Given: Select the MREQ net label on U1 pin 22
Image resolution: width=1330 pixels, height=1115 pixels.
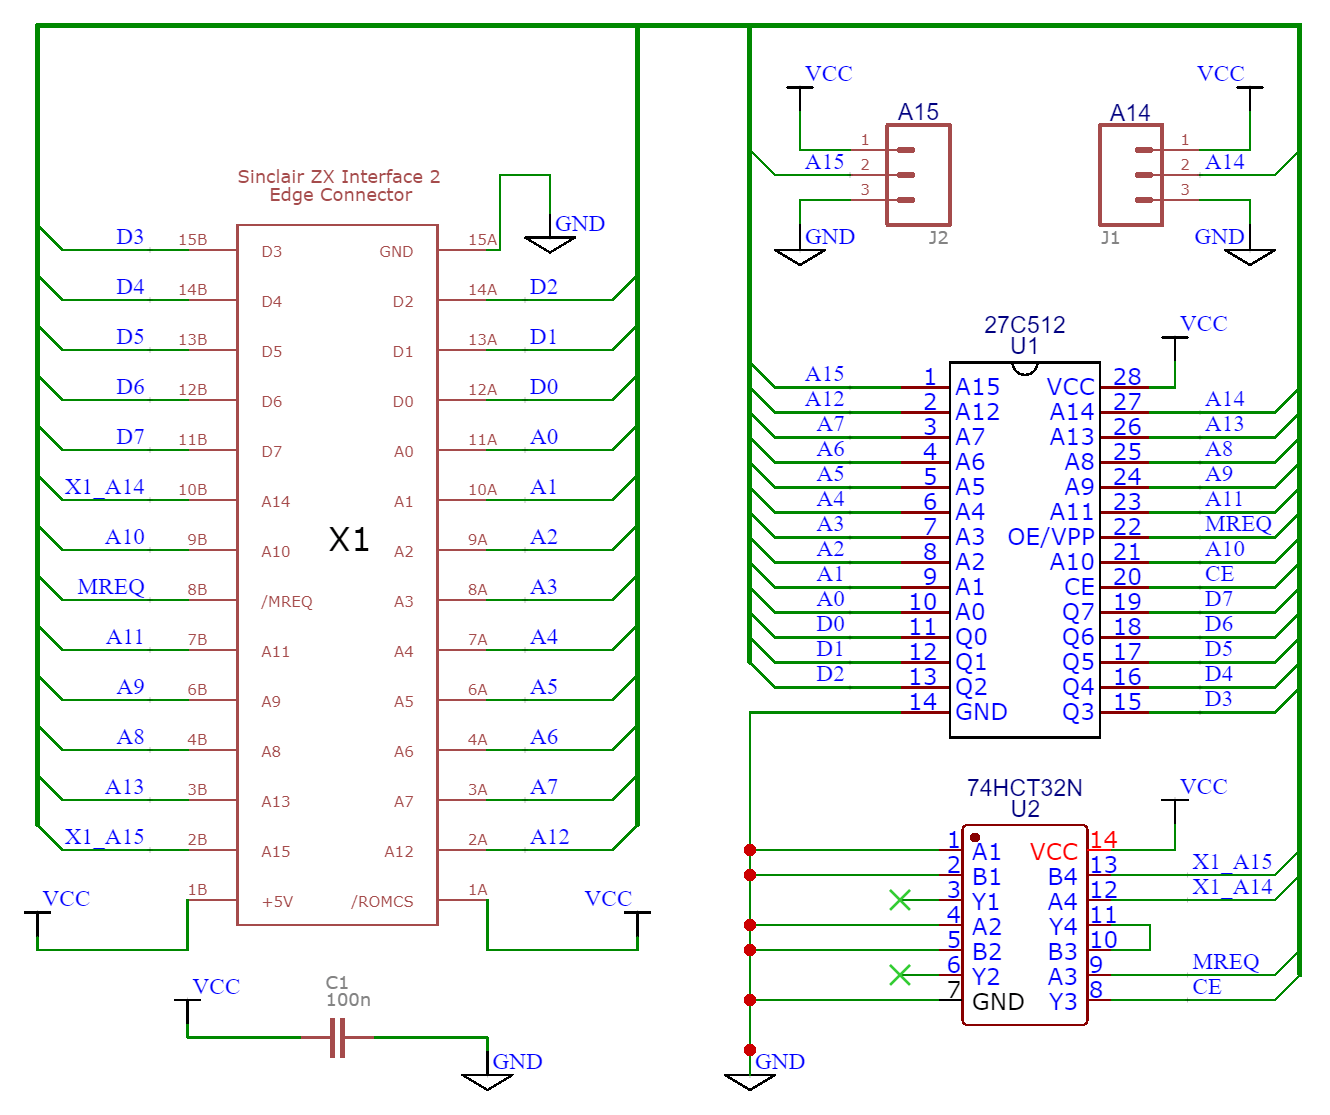Looking at the screenshot, I should (x=1237, y=524).
